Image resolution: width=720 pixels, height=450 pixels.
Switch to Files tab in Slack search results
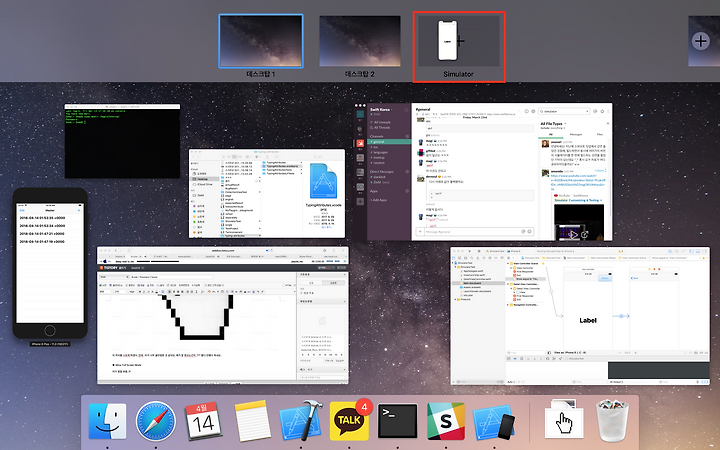(600, 134)
